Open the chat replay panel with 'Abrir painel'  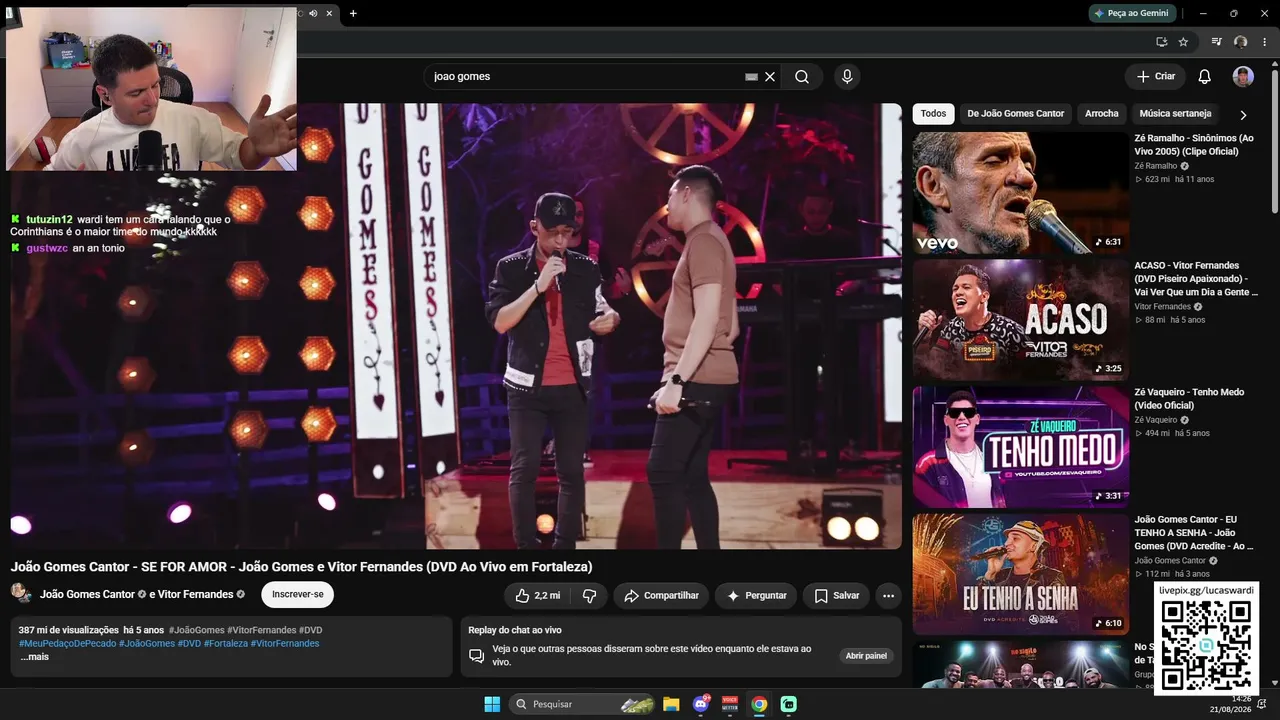tap(866, 656)
